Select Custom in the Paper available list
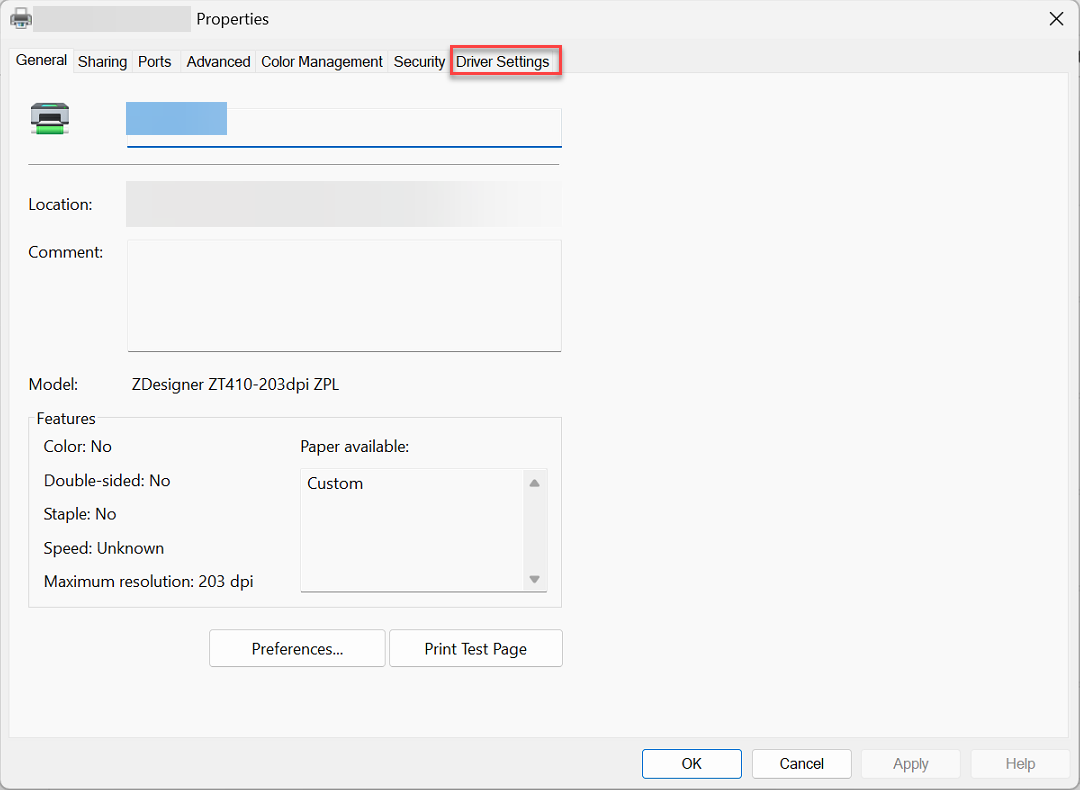 tap(335, 483)
